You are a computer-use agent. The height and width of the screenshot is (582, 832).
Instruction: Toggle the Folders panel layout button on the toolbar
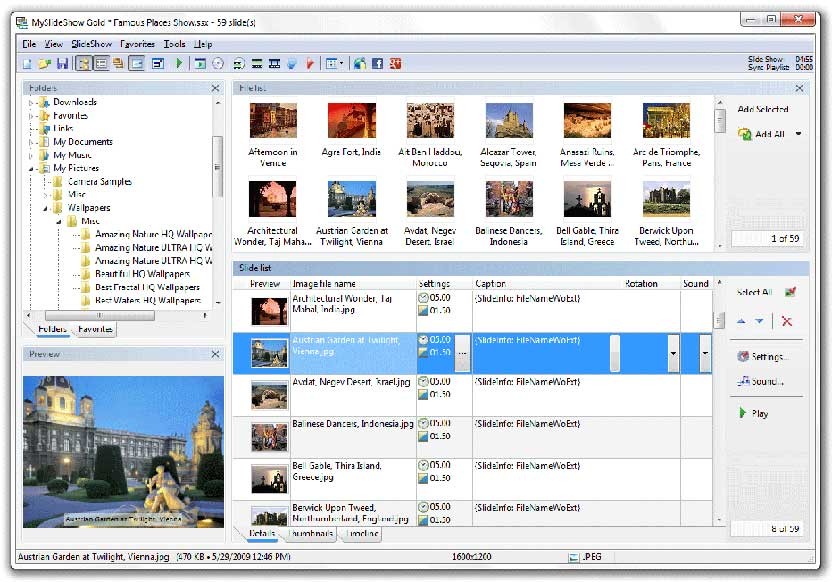(x=83, y=62)
